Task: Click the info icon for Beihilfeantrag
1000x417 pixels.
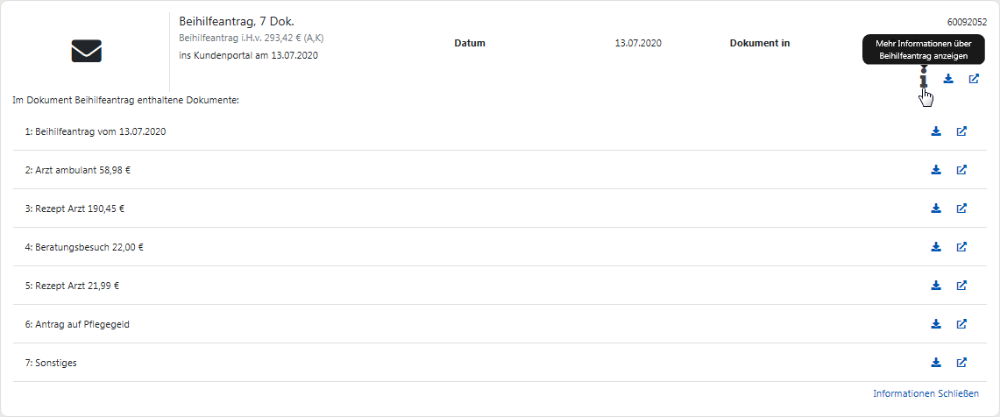Action: [924, 79]
